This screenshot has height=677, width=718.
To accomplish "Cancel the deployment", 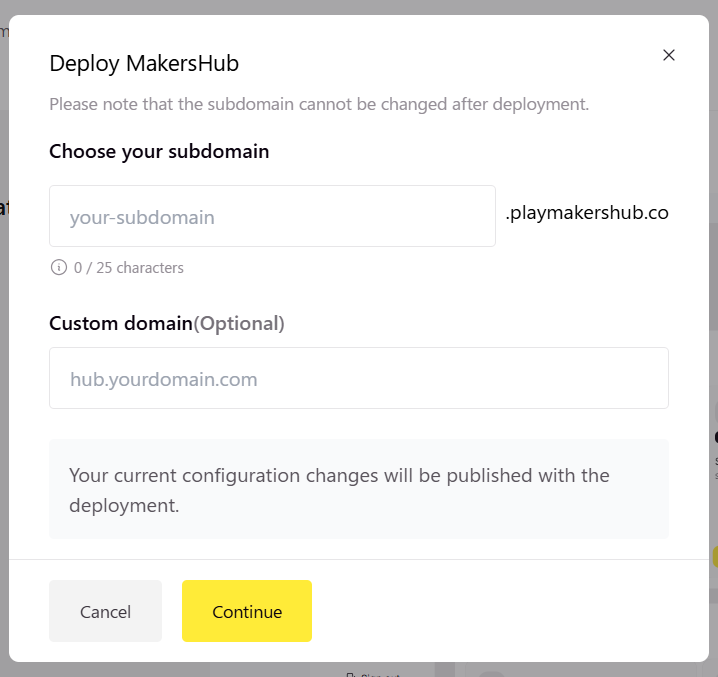I will [105, 611].
